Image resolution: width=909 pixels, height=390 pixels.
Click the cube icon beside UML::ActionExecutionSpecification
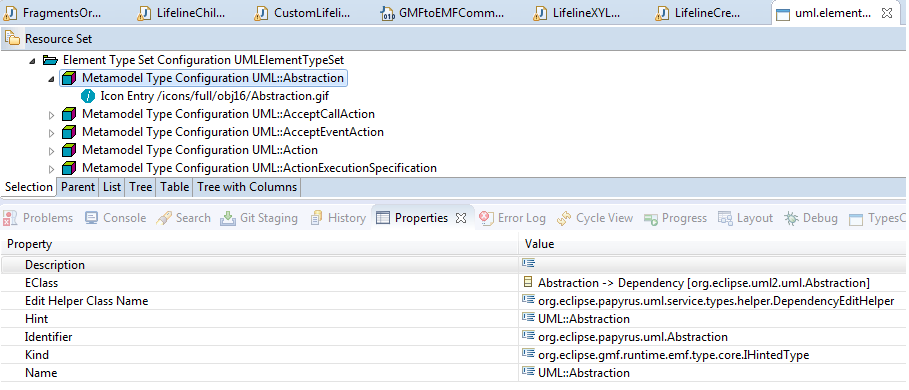[x=69, y=168]
